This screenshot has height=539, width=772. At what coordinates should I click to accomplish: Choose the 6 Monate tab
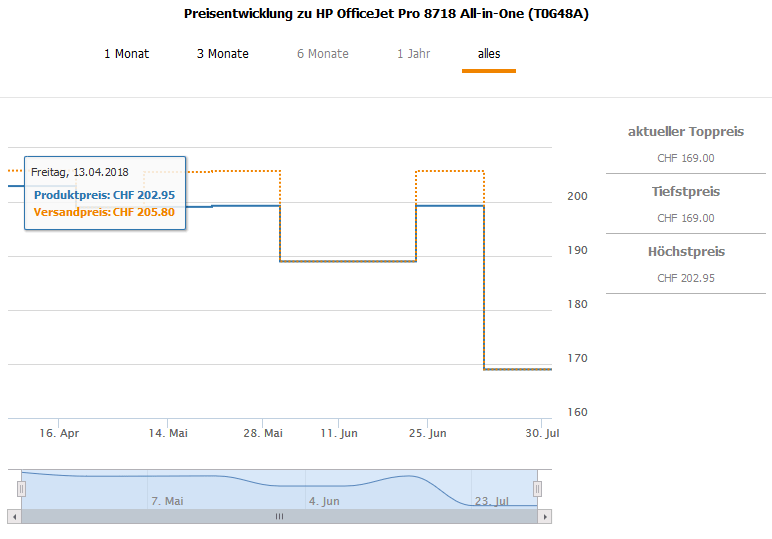323,54
